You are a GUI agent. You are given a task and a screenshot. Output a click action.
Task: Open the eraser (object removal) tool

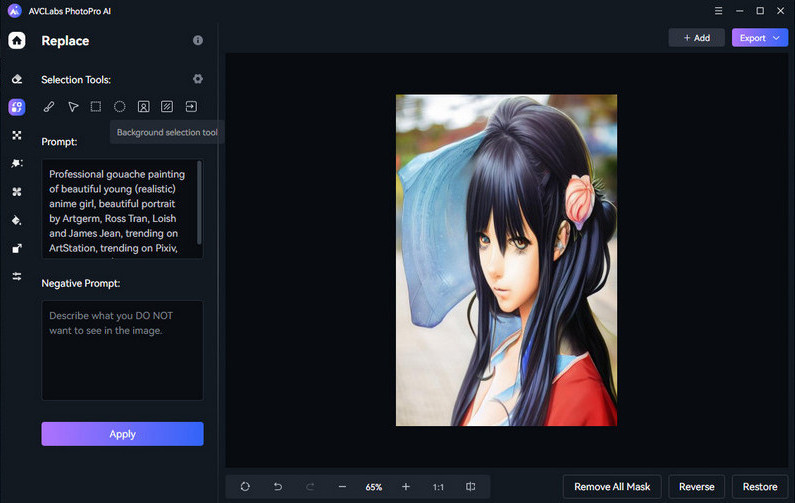click(x=17, y=79)
